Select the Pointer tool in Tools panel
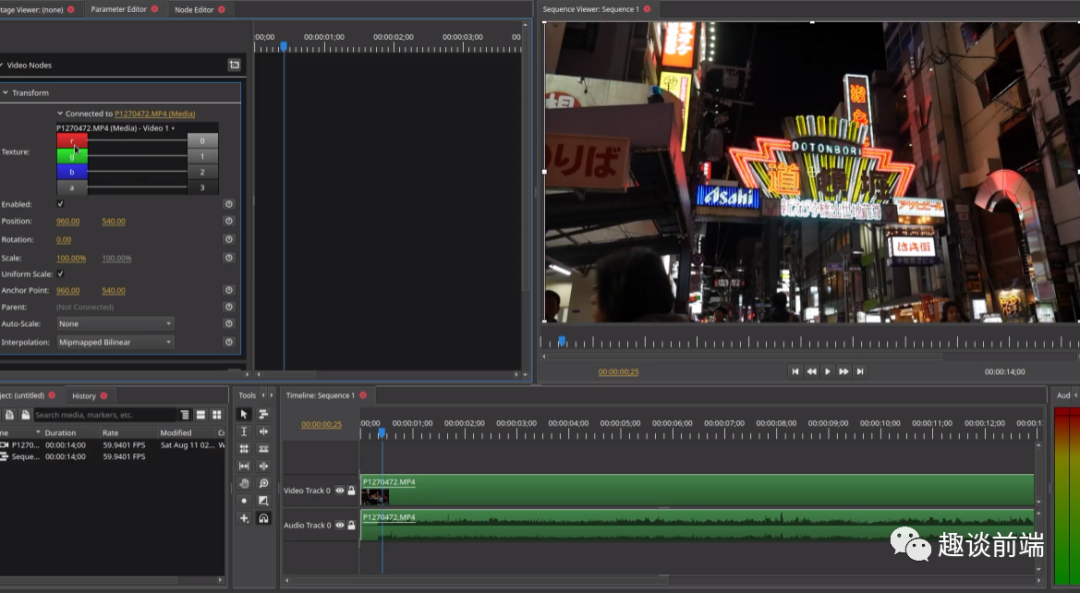This screenshot has width=1080, height=593. tap(244, 414)
